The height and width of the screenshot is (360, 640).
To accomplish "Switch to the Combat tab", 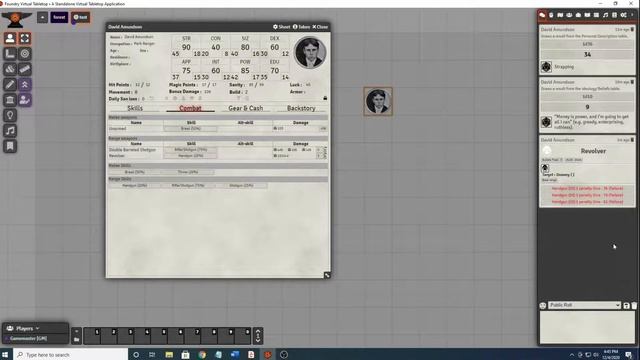I will [190, 108].
